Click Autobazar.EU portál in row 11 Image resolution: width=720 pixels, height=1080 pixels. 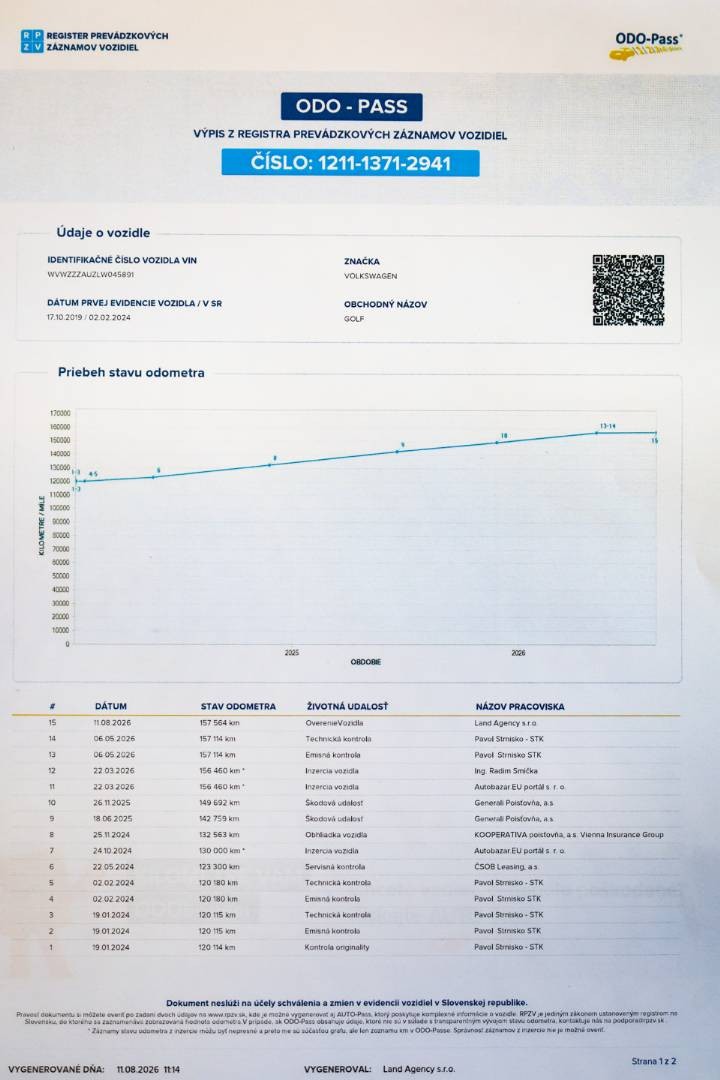point(520,787)
